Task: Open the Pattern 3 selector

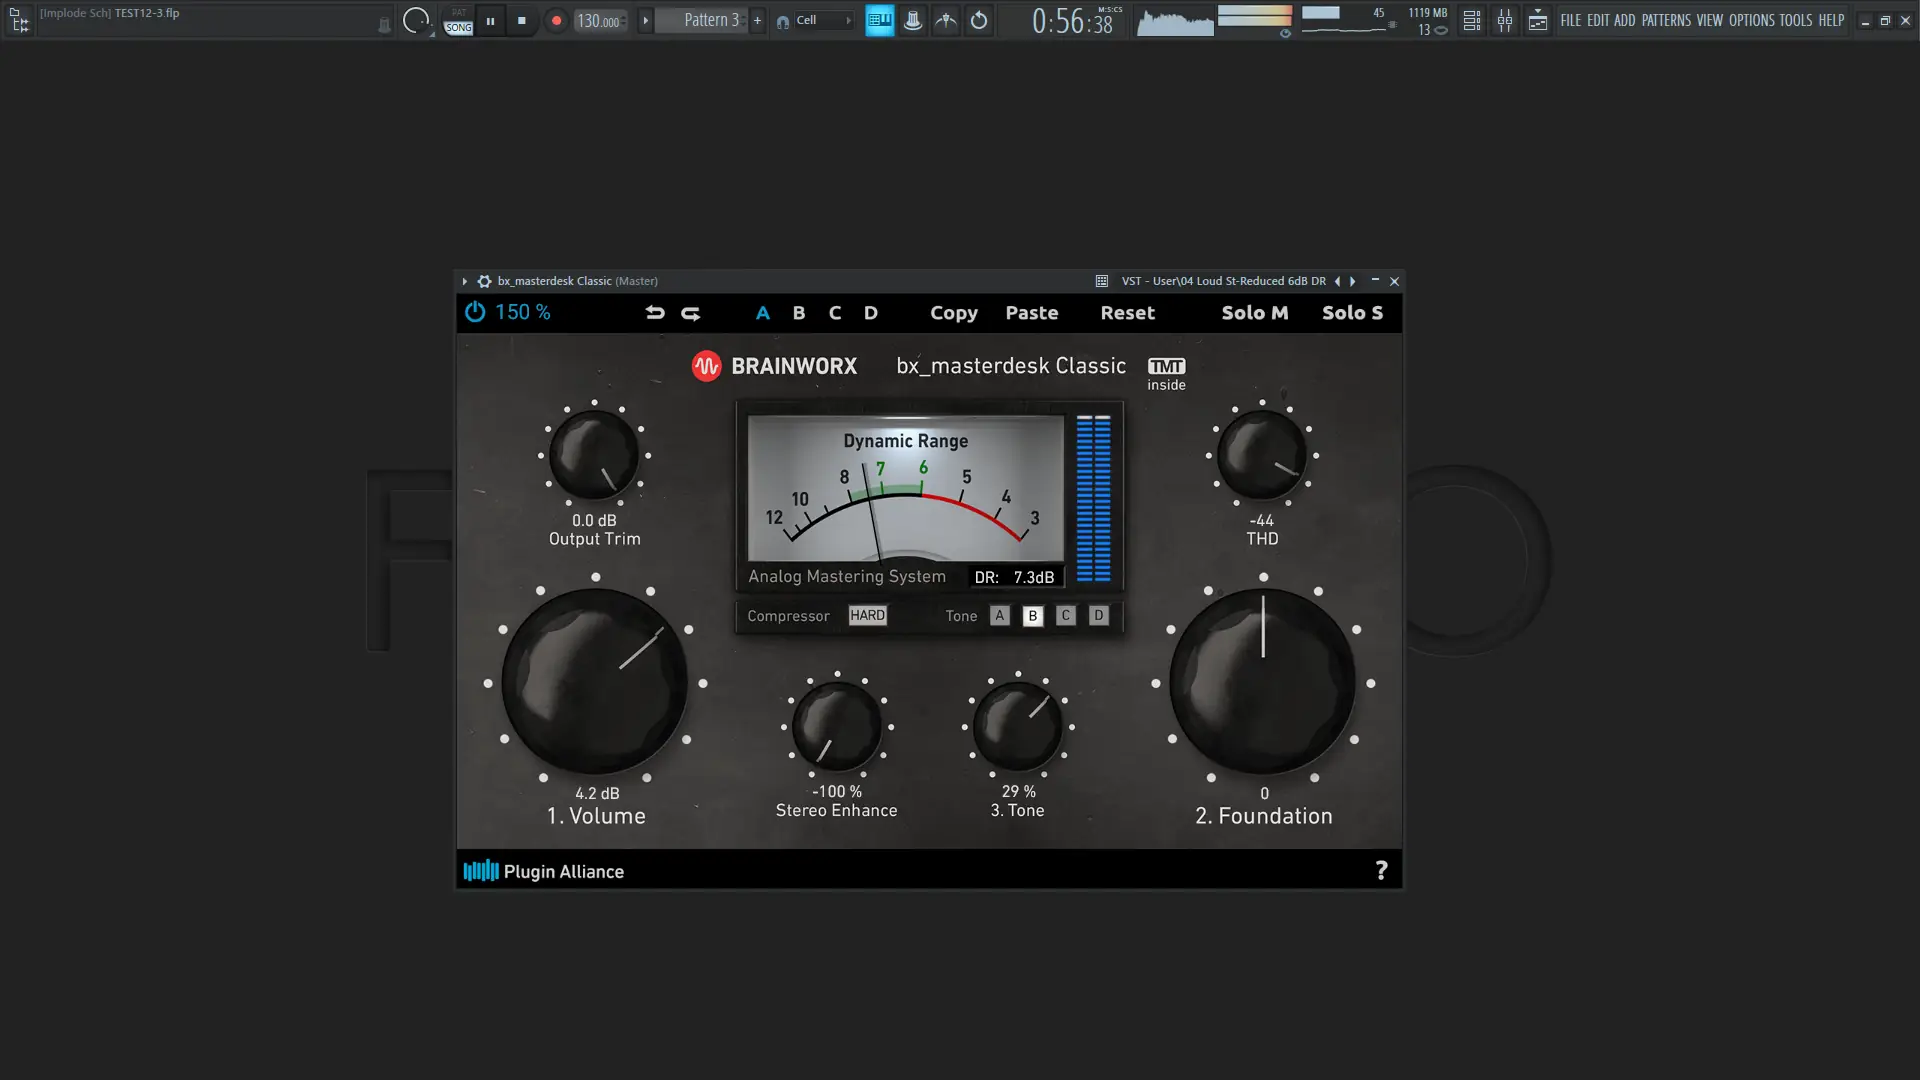Action: [710, 19]
